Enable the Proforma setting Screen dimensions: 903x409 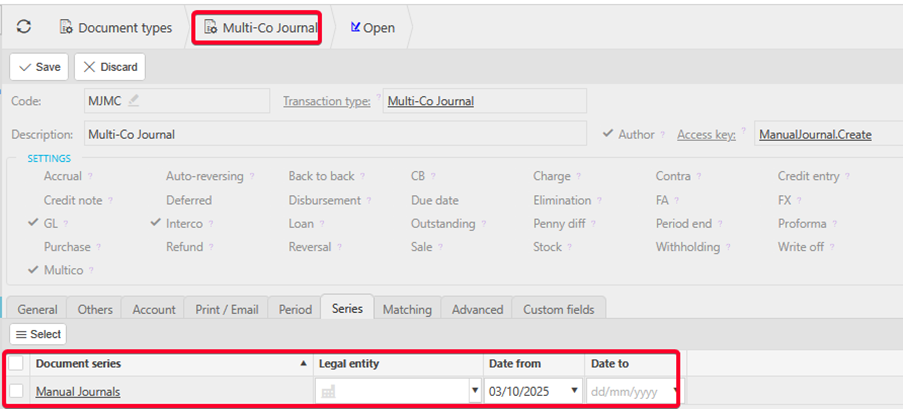[x=802, y=224]
